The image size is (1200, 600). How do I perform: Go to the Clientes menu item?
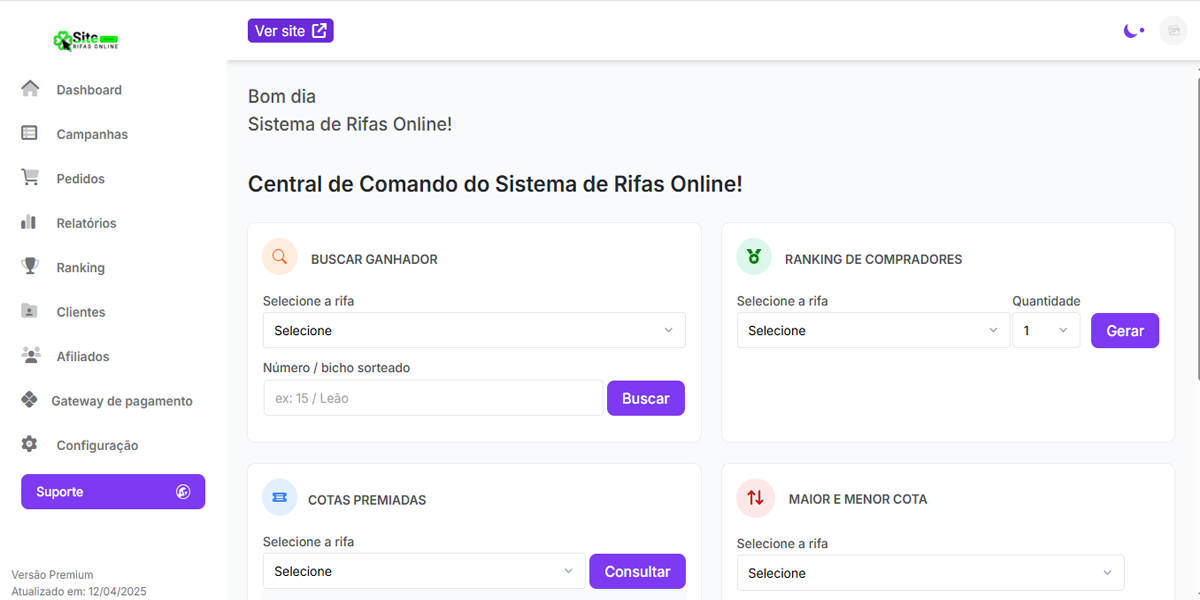click(x=81, y=312)
